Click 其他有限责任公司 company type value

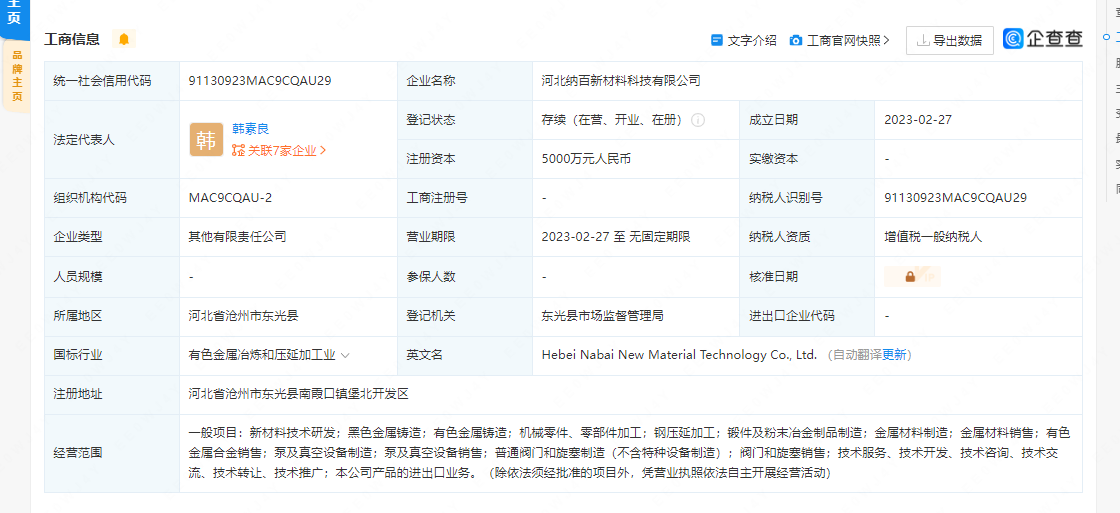point(237,237)
